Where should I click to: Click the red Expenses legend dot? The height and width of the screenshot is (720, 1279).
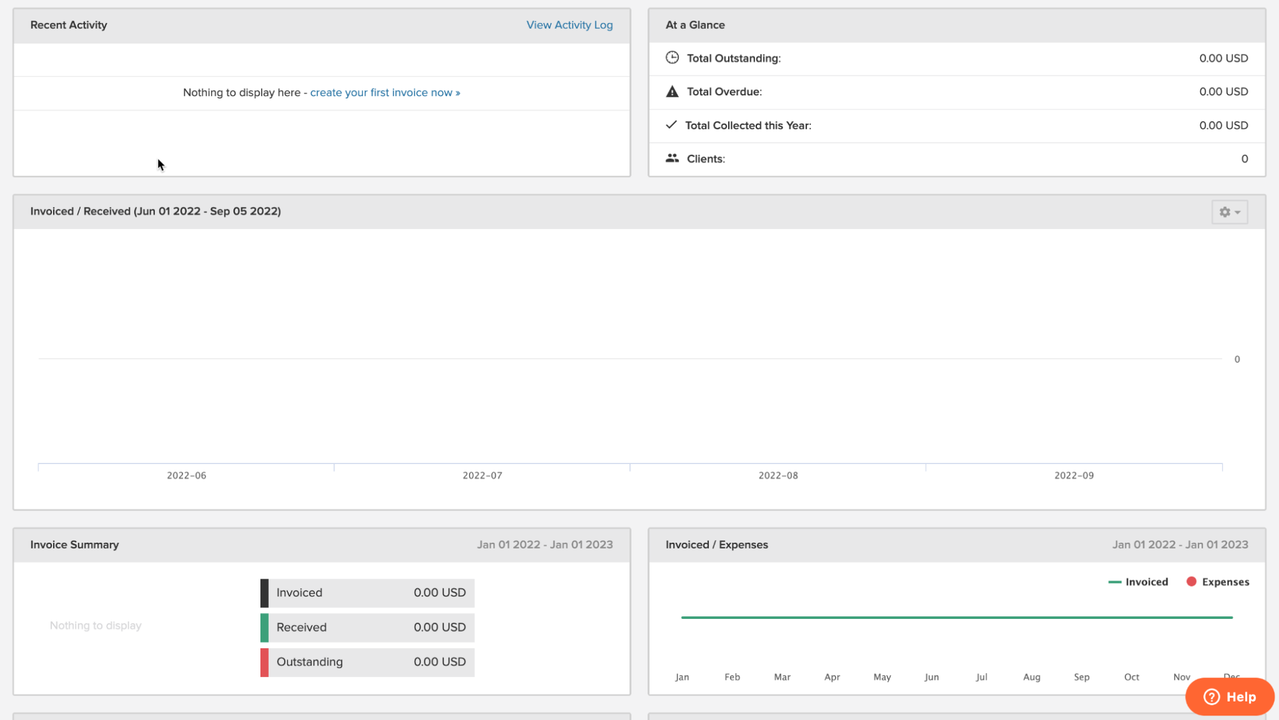(x=1190, y=581)
